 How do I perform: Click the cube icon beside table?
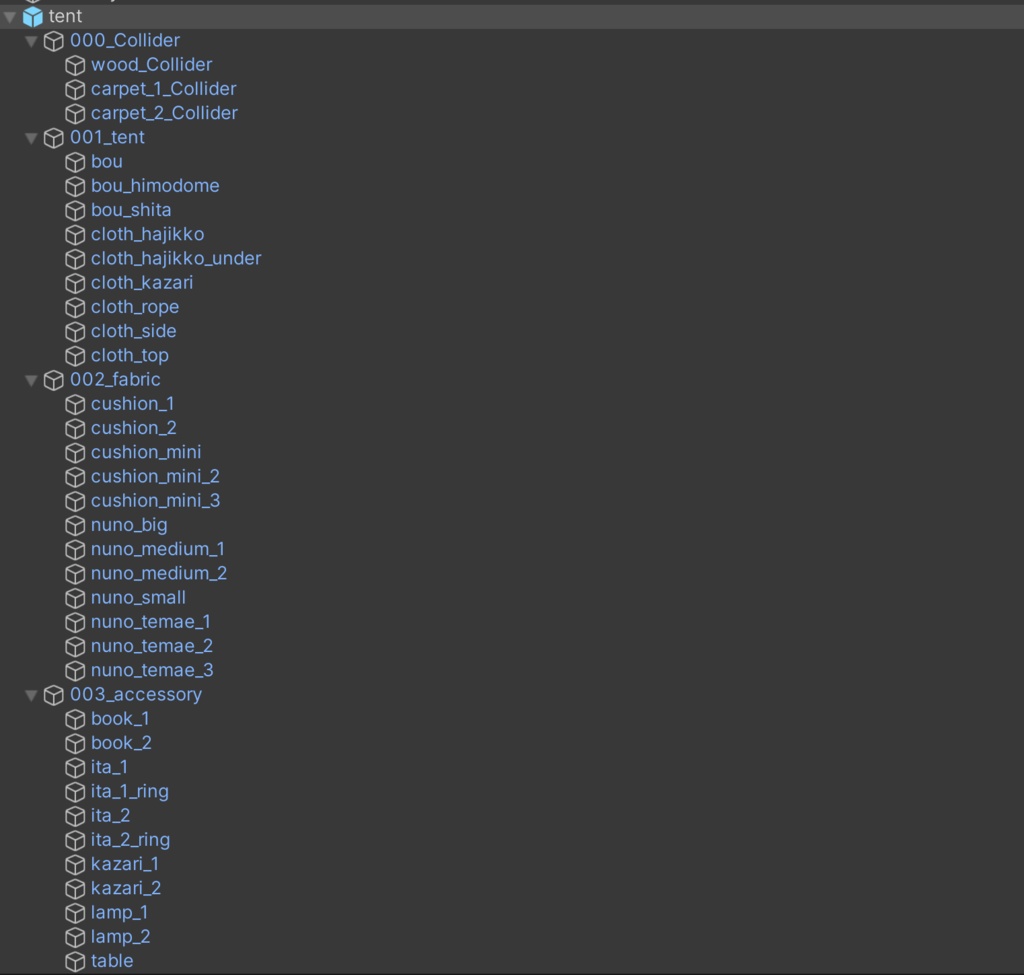(x=75, y=961)
